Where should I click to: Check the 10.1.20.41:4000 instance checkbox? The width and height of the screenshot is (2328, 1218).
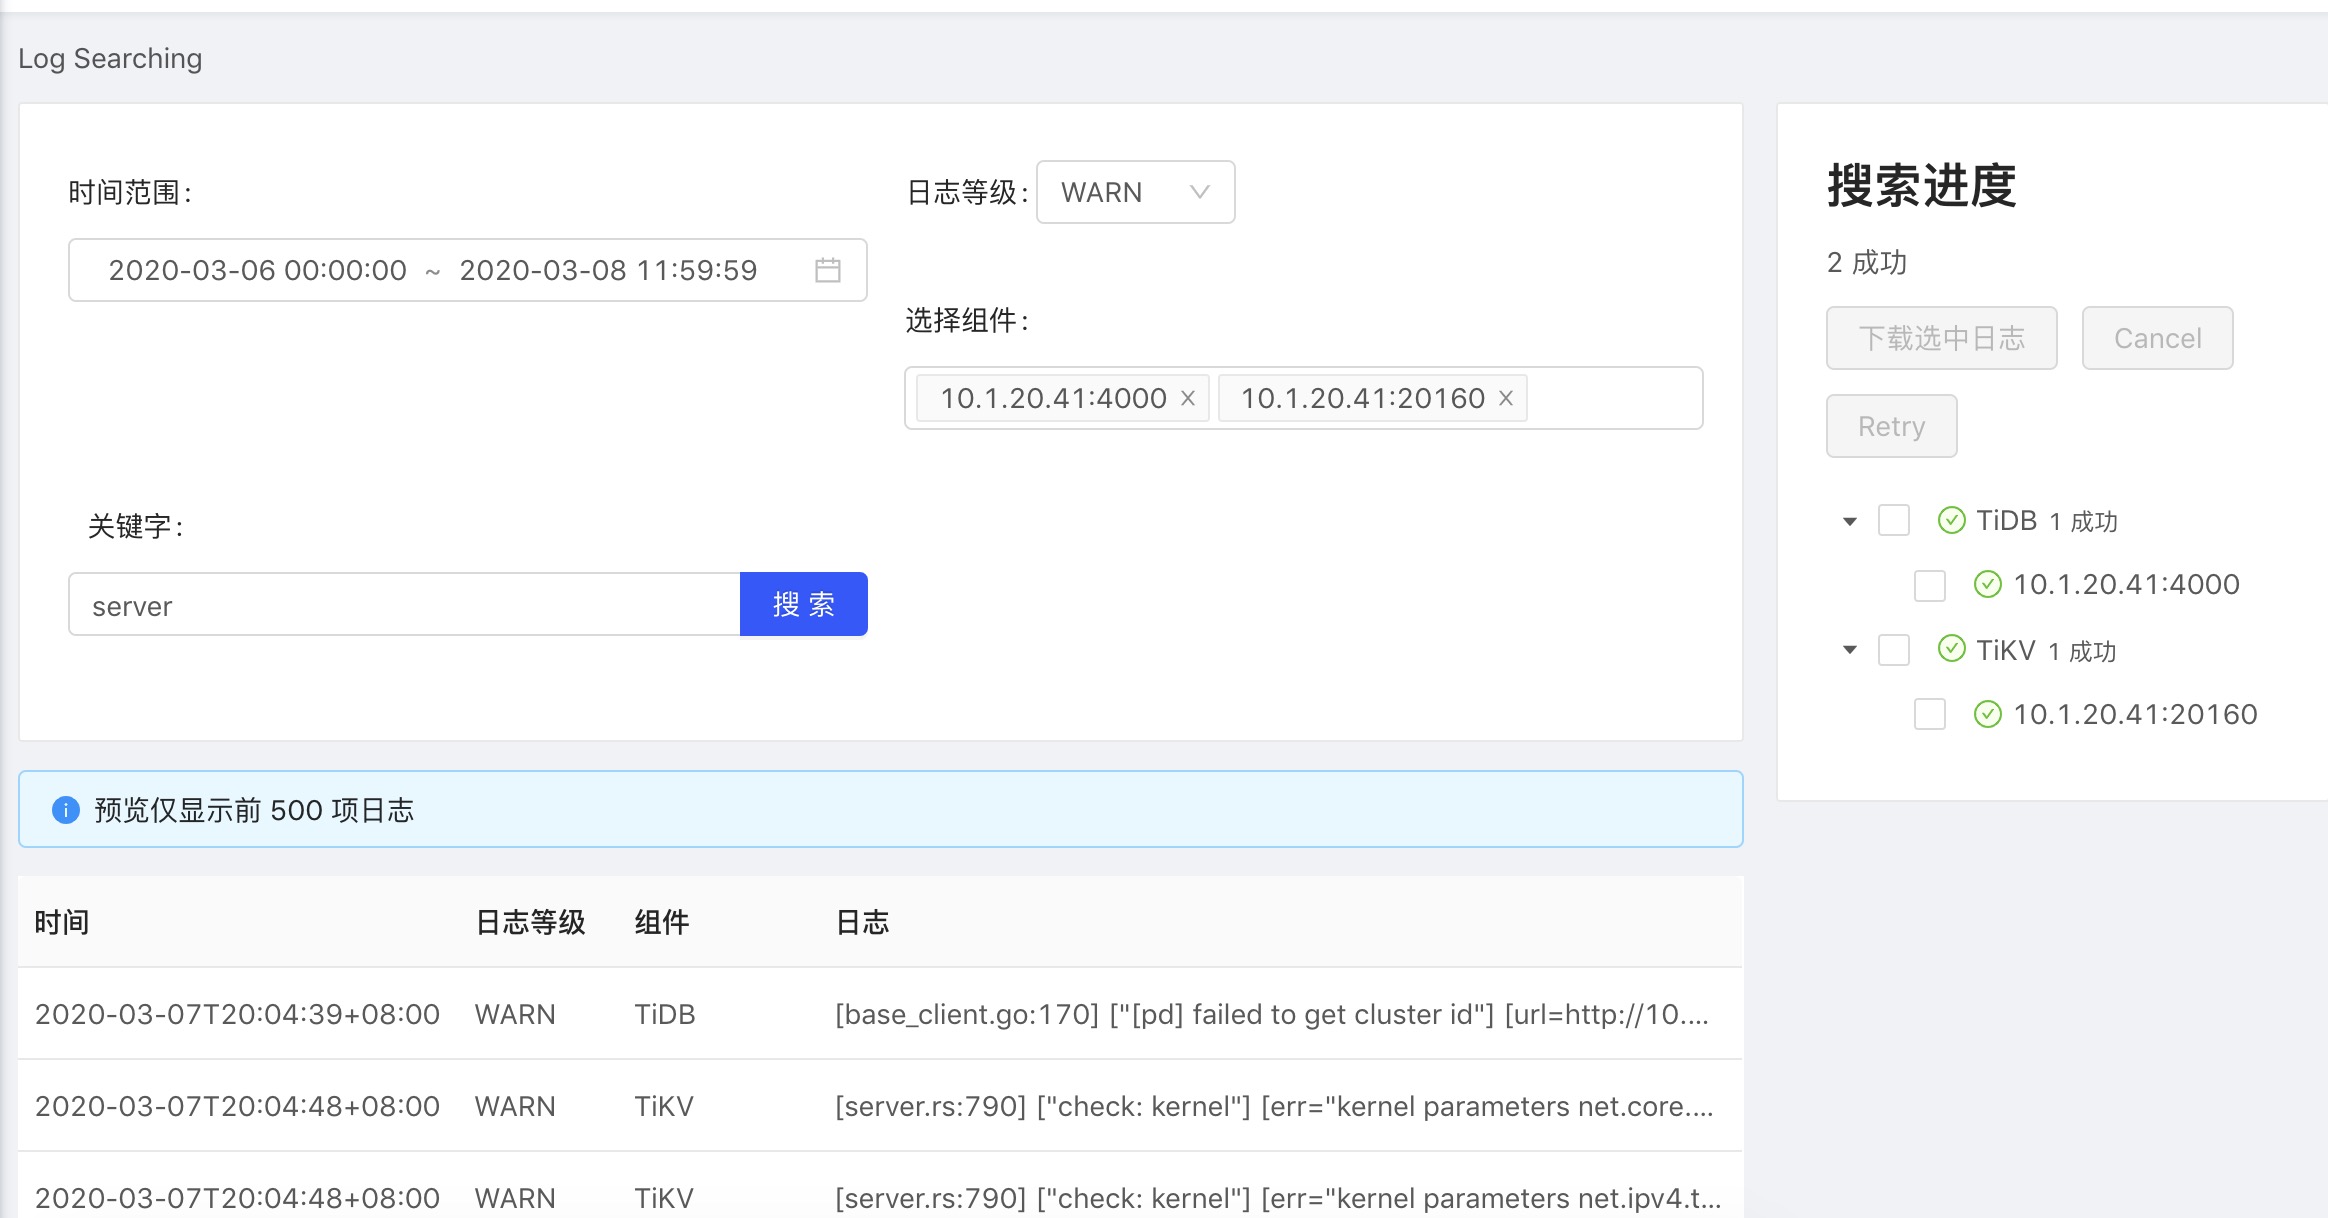(x=1929, y=585)
